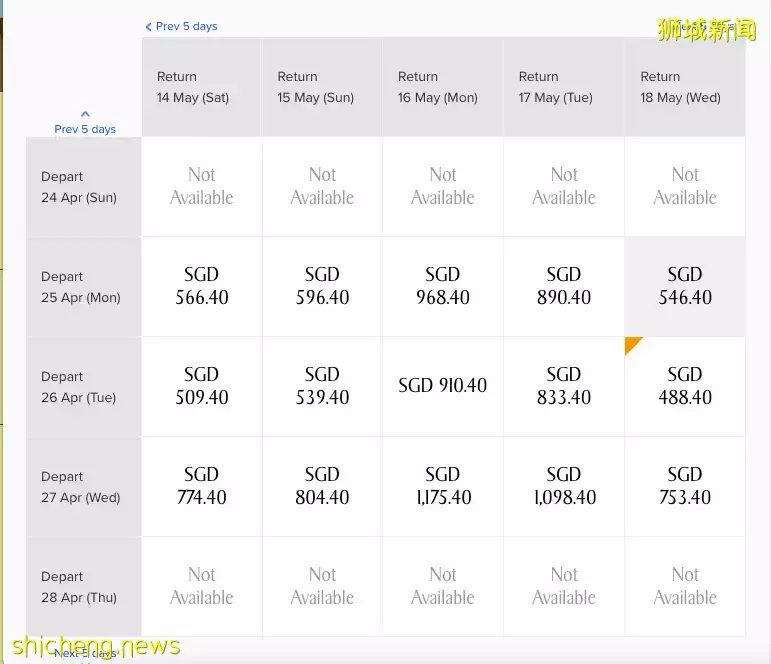Pick the SGD 509.40 fare
Viewport: 771px width, 664px height.
click(x=201, y=386)
